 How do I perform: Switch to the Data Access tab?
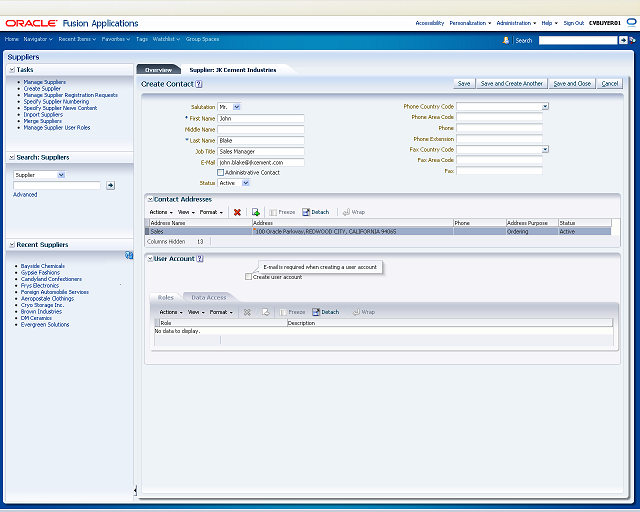pyautogui.click(x=209, y=298)
